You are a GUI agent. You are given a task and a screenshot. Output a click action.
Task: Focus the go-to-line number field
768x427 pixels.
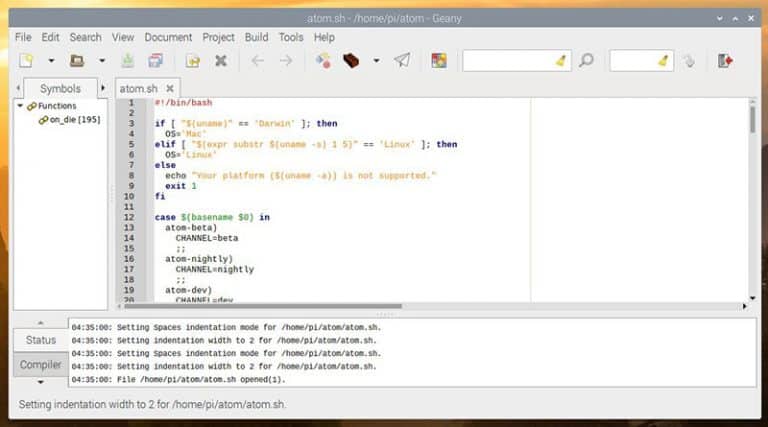pyautogui.click(x=633, y=61)
